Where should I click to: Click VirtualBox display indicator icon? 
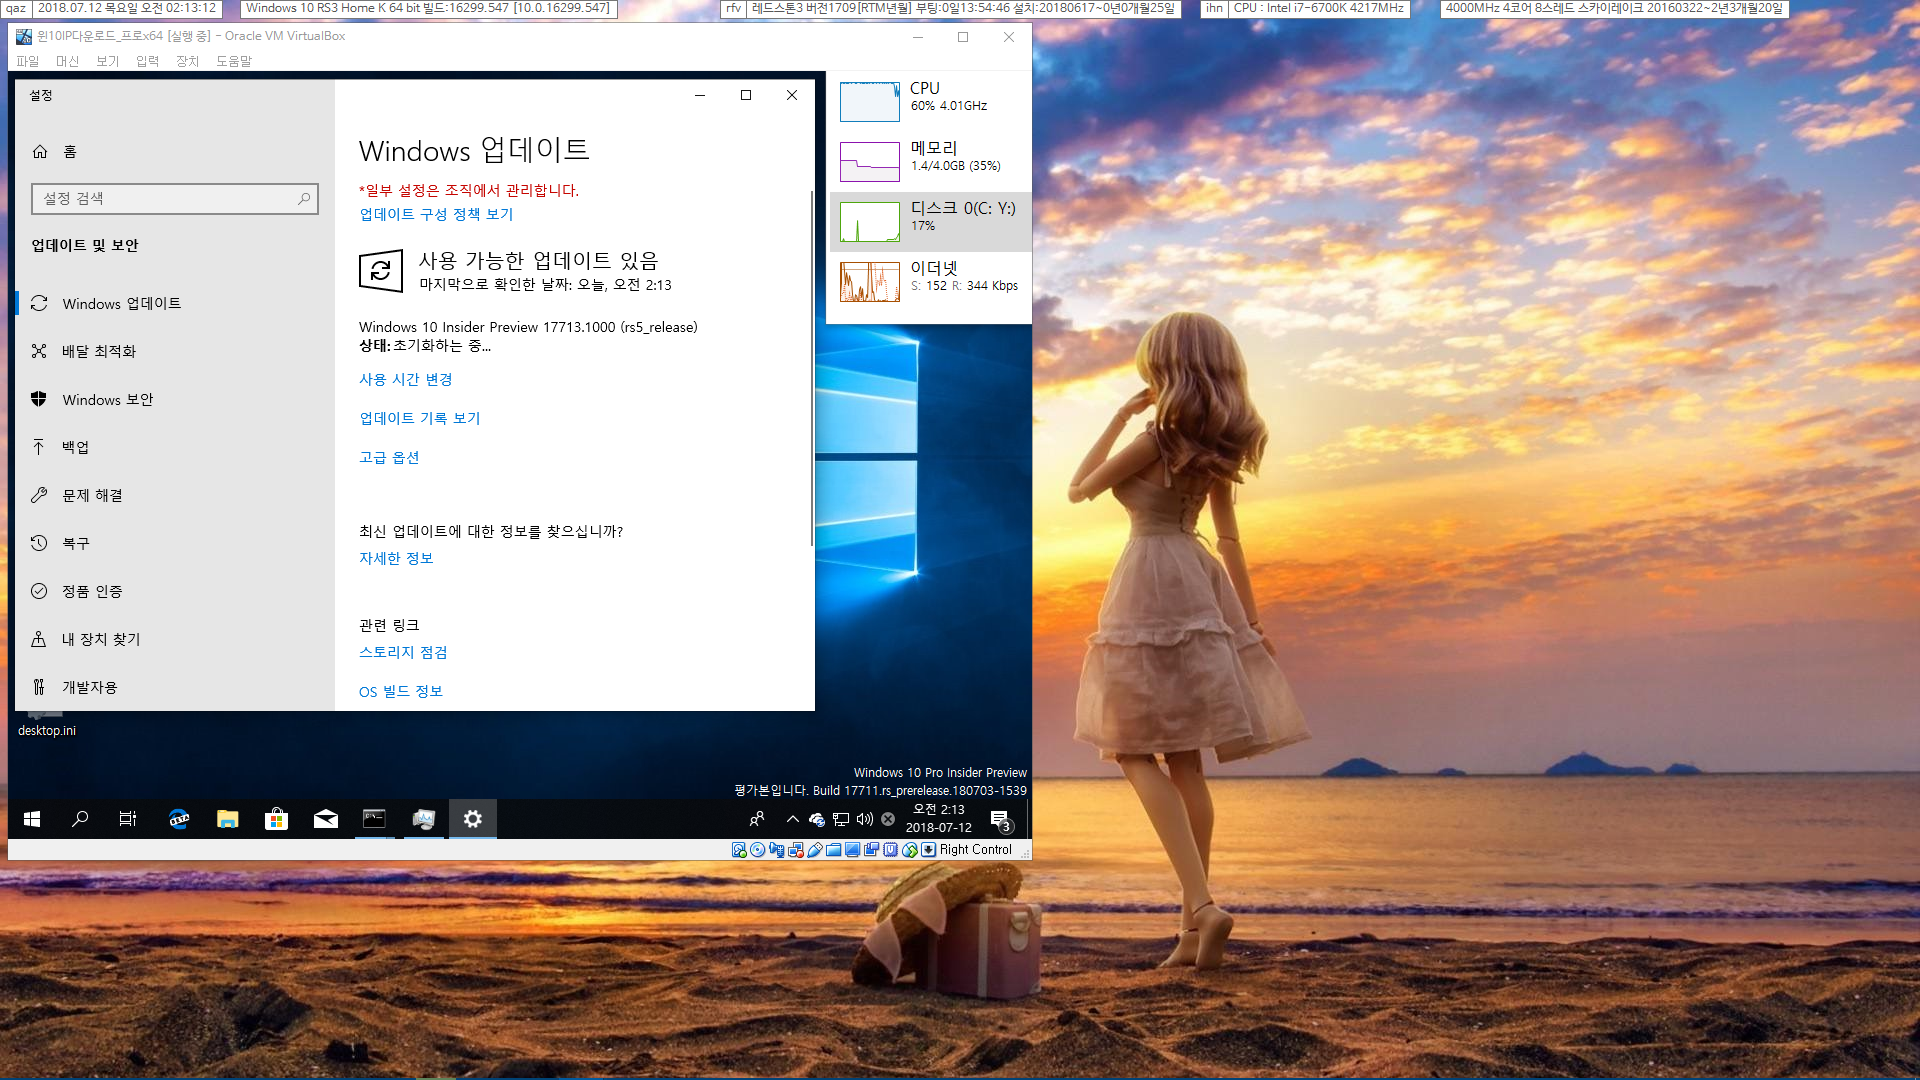click(852, 850)
